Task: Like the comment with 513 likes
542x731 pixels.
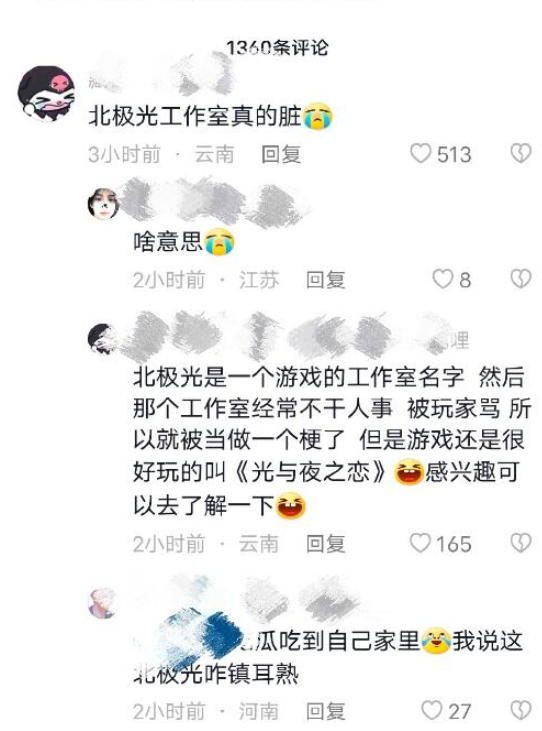Action: (x=420, y=153)
